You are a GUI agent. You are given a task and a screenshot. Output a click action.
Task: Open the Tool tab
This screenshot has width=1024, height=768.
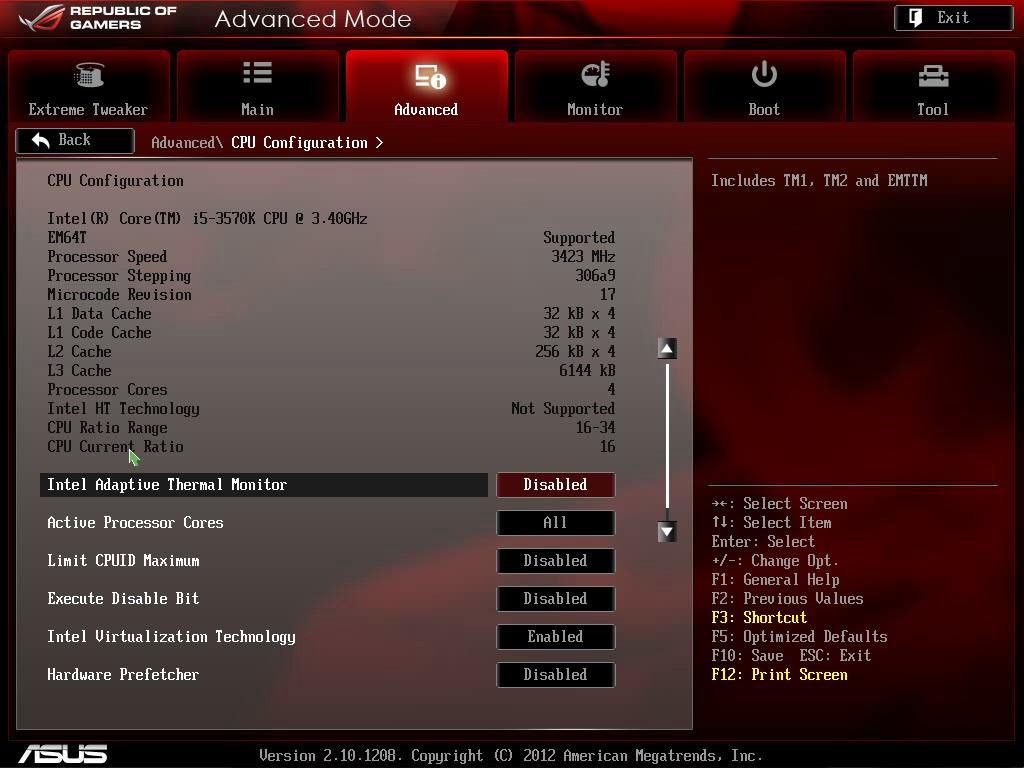click(933, 86)
